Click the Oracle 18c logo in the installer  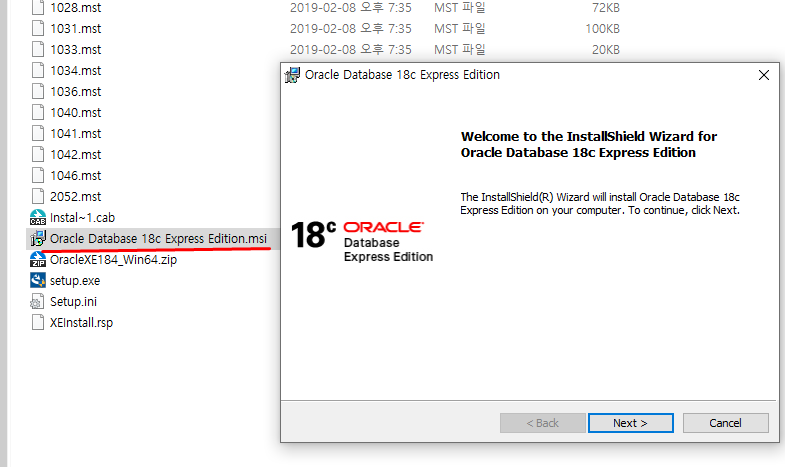pos(362,242)
